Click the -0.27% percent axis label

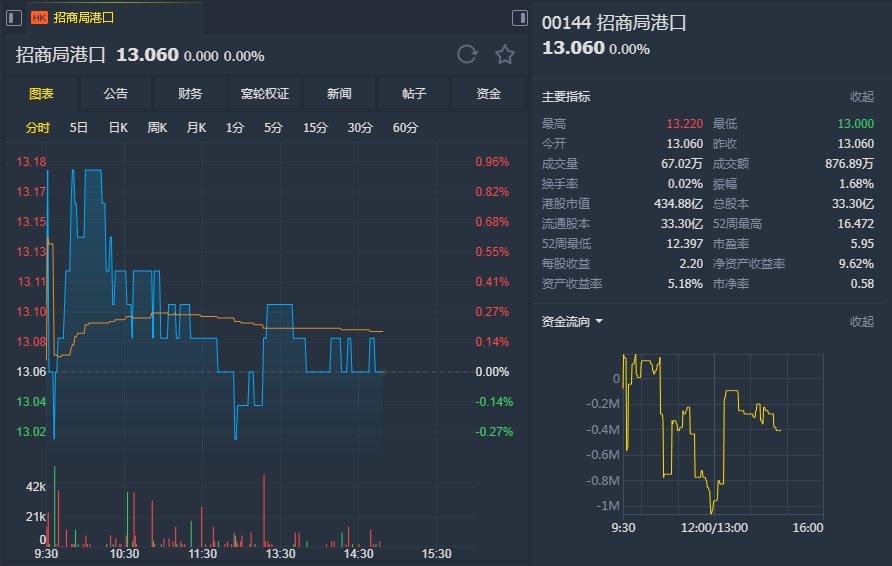(x=494, y=432)
